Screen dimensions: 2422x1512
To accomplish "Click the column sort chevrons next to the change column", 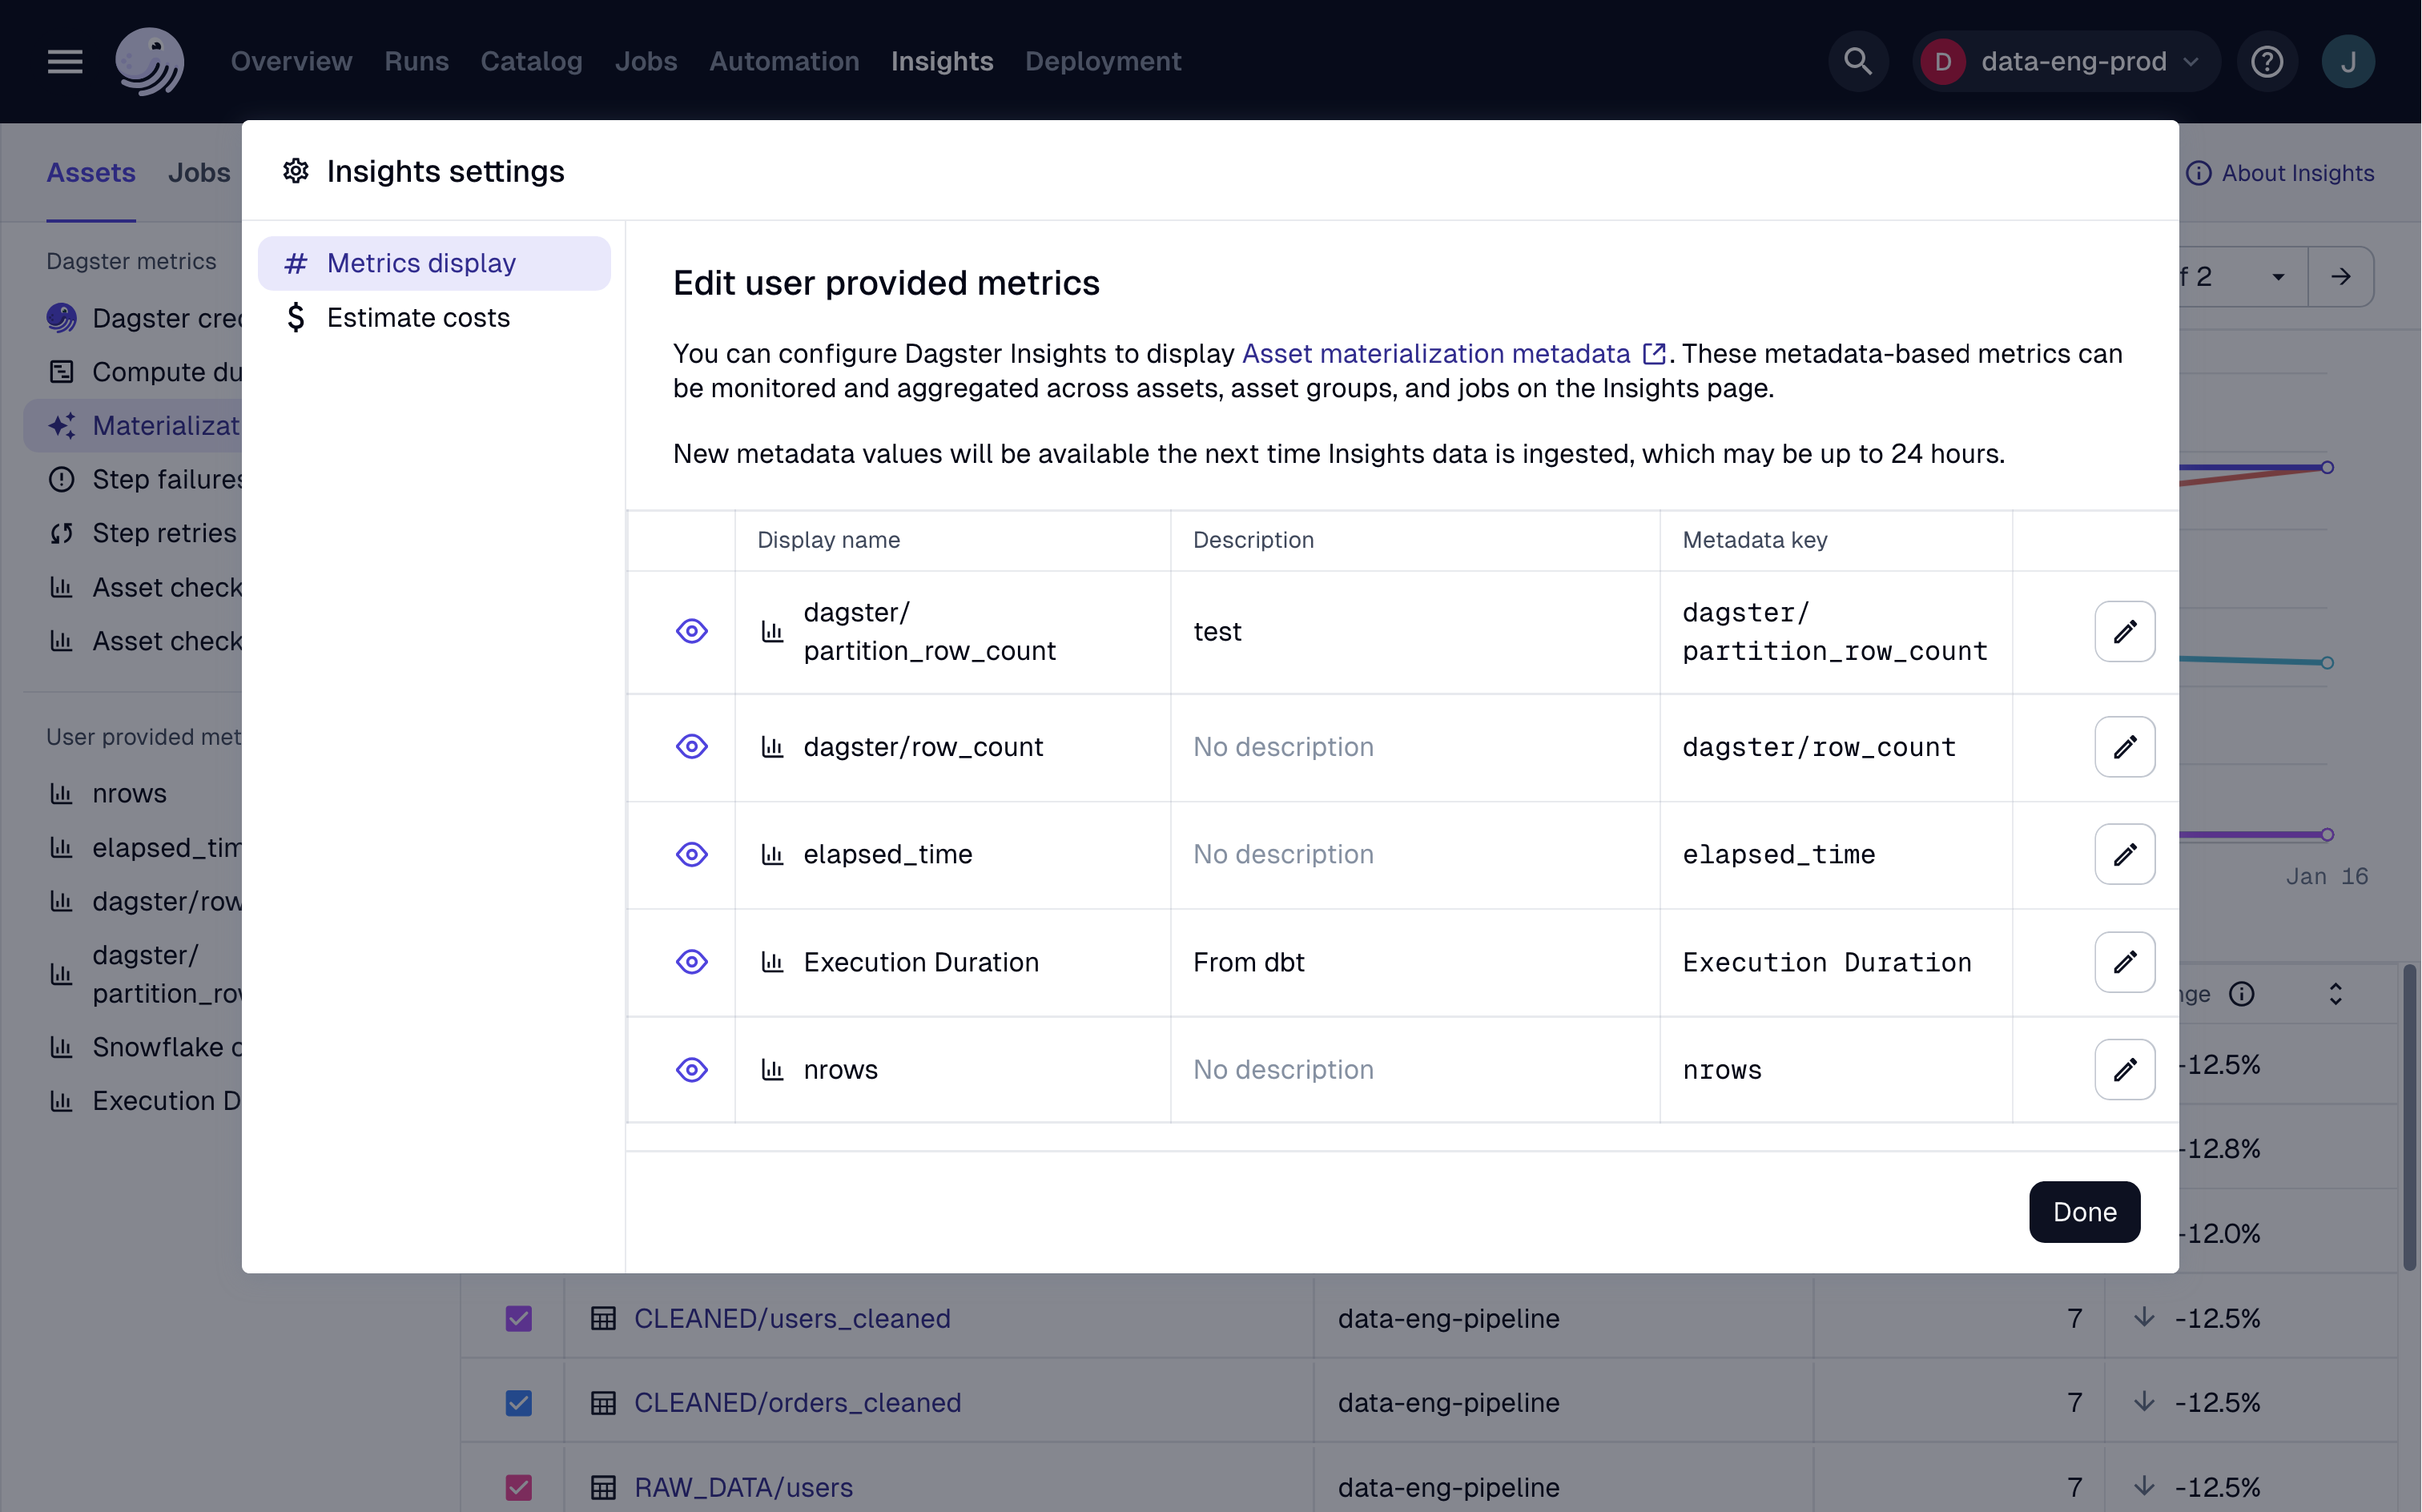I will [2335, 993].
